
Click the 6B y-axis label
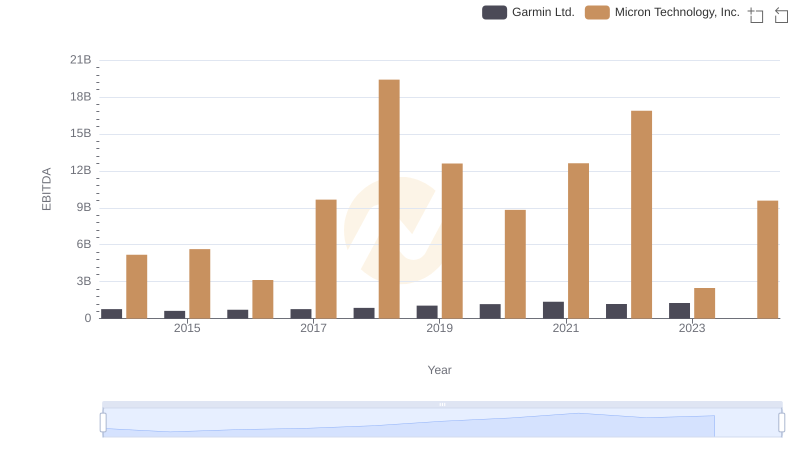(x=84, y=244)
